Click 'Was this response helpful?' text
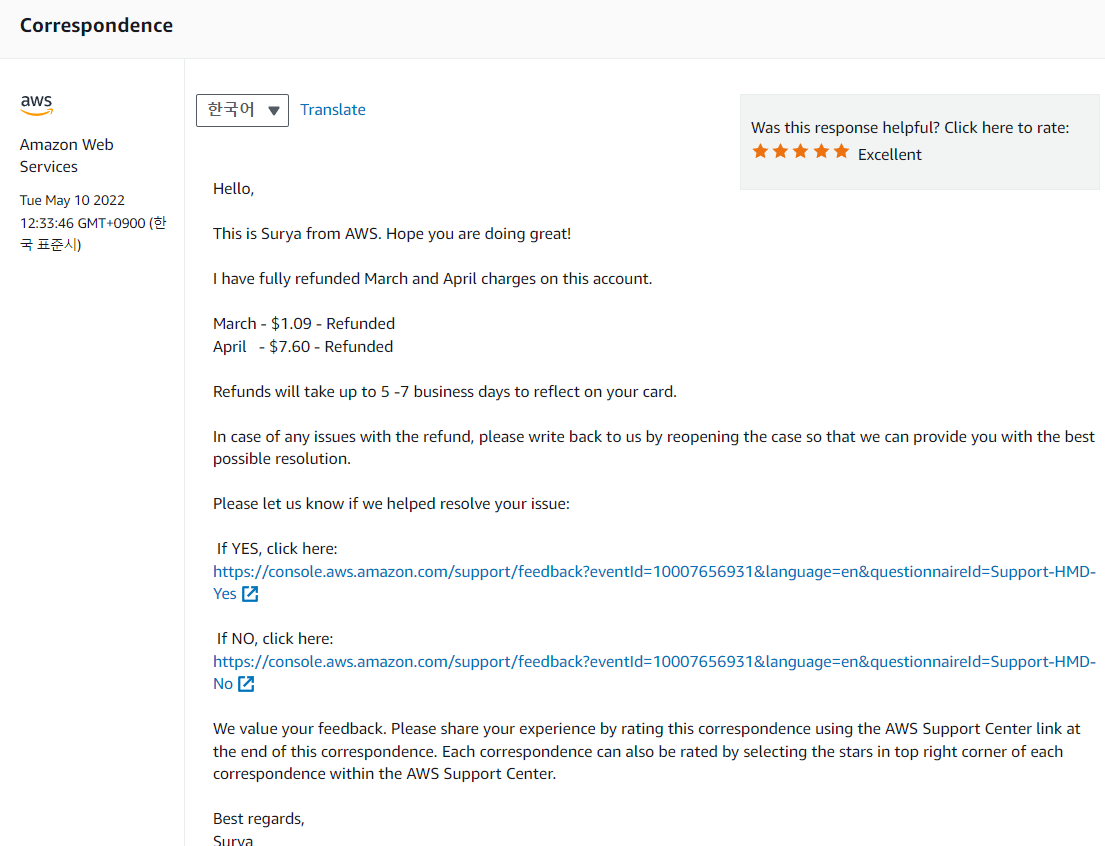The image size is (1105, 846). [846, 128]
